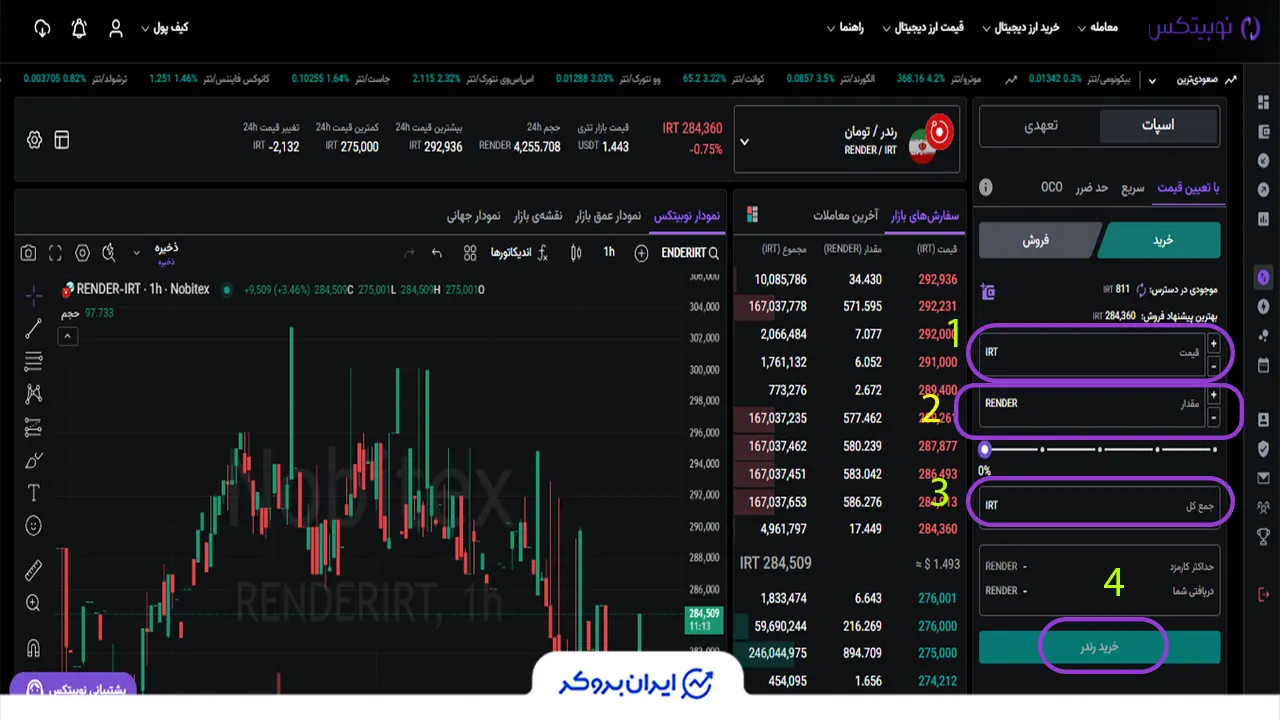This screenshot has height=720, width=1280.
Task: Open the 1h timeframe selector
Action: pos(609,253)
